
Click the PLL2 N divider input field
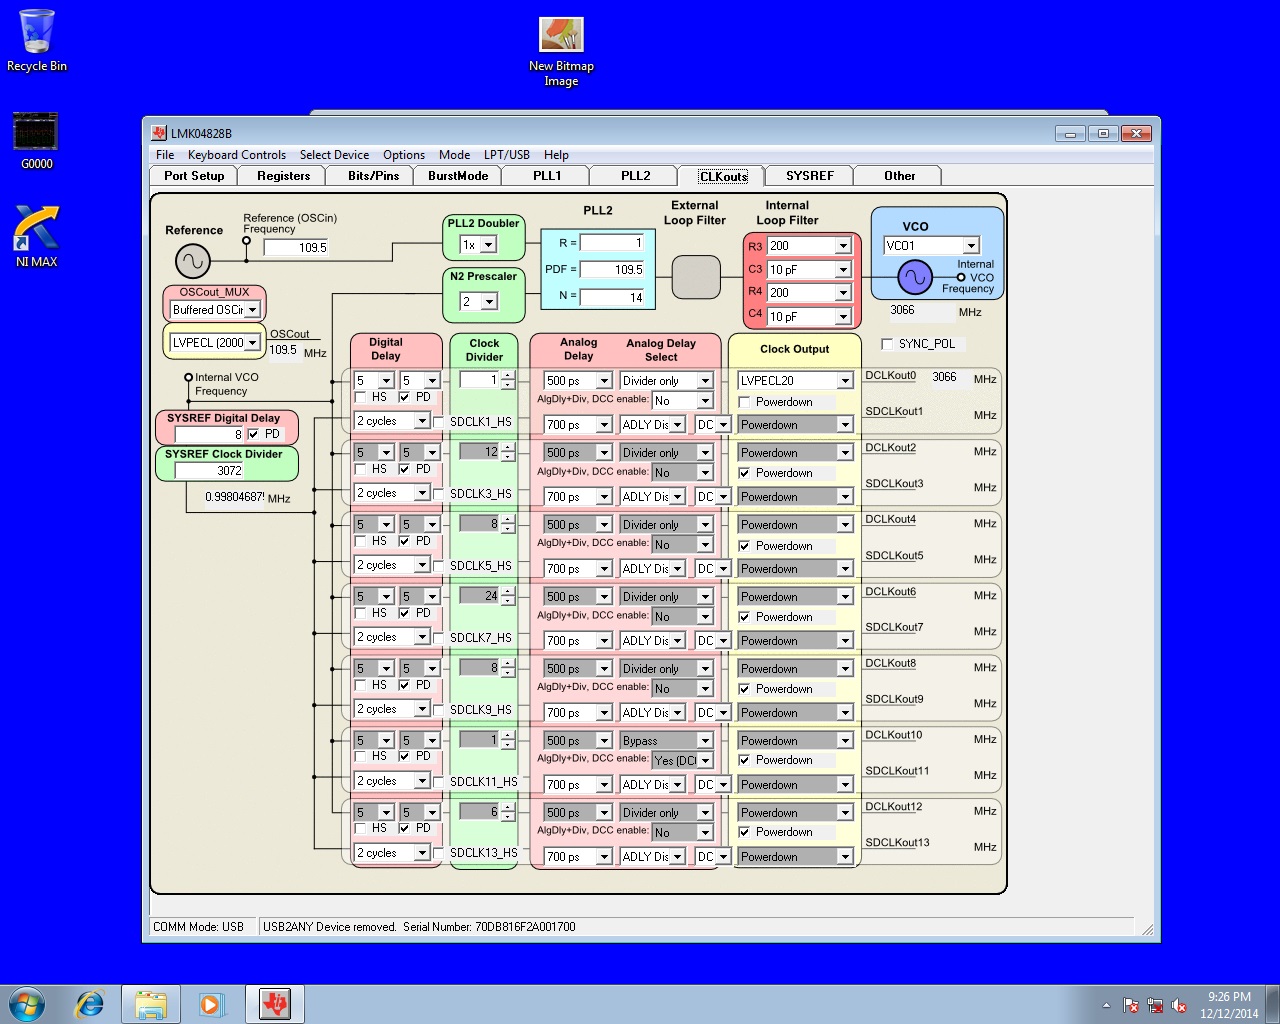point(612,297)
